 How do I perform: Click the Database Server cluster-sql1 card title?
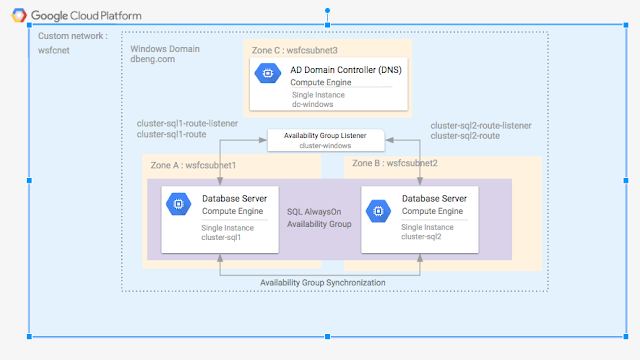[x=234, y=198]
